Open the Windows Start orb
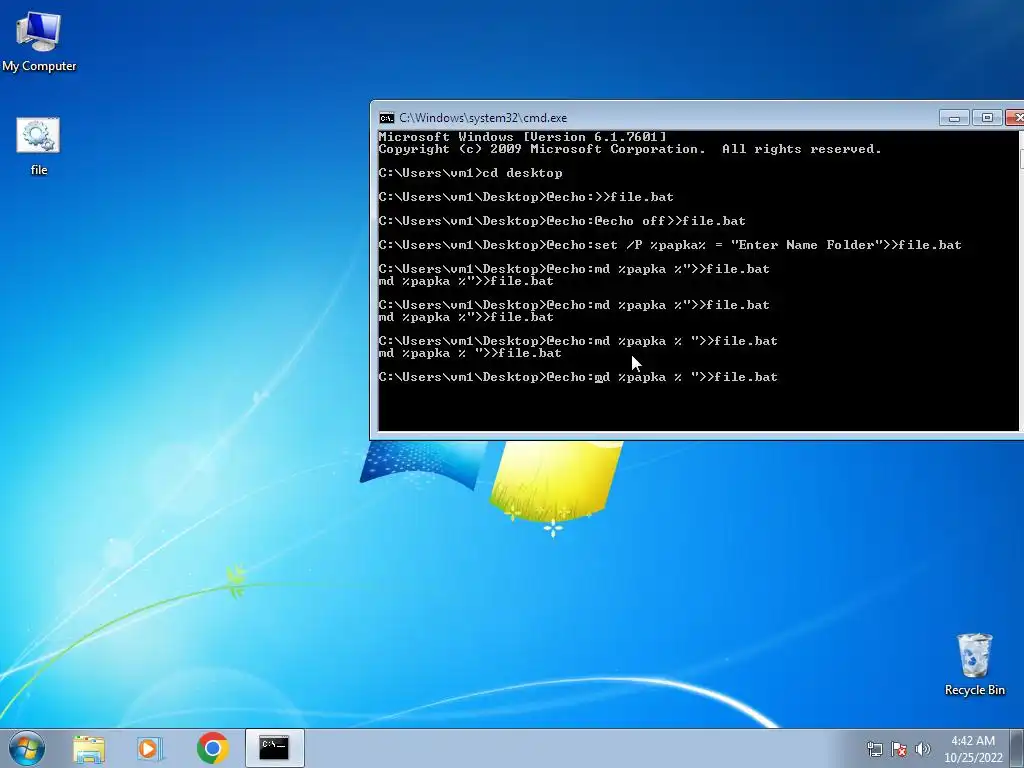1024x768 pixels. pos(27,748)
